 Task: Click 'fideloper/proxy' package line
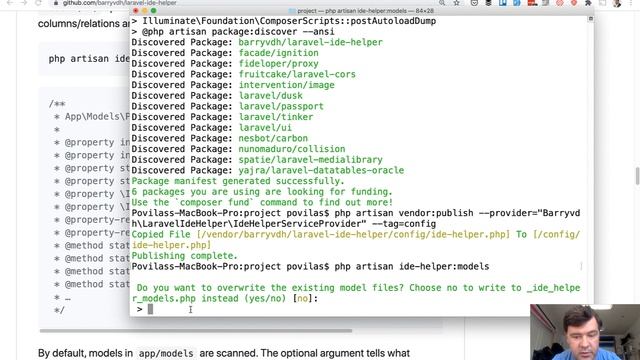278,64
